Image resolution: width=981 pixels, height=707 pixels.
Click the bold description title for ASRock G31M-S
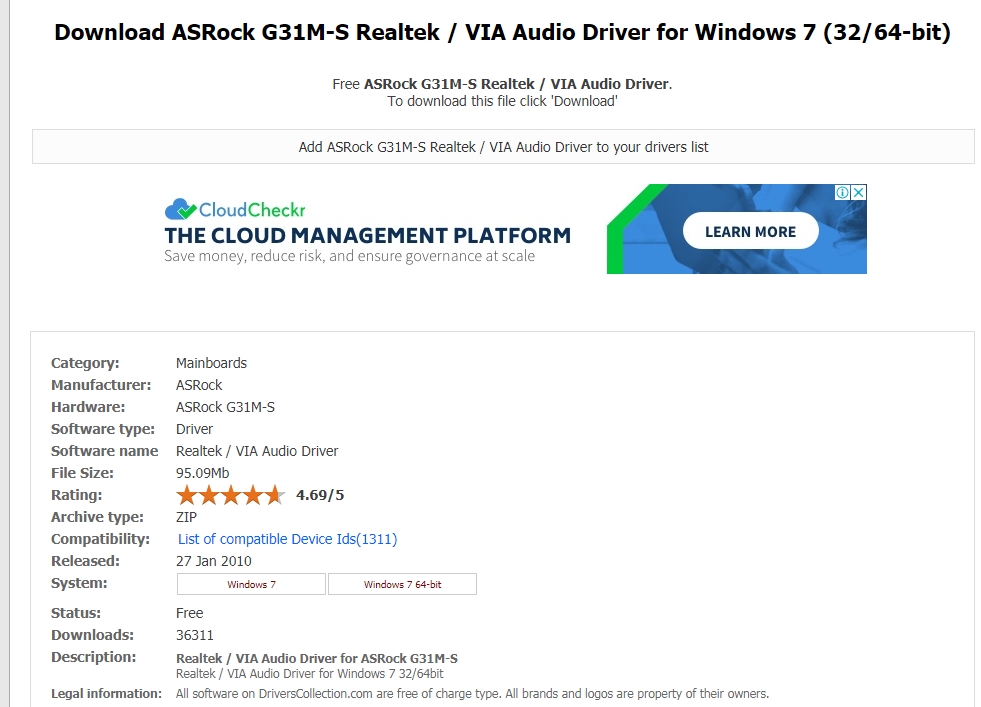tap(317, 658)
